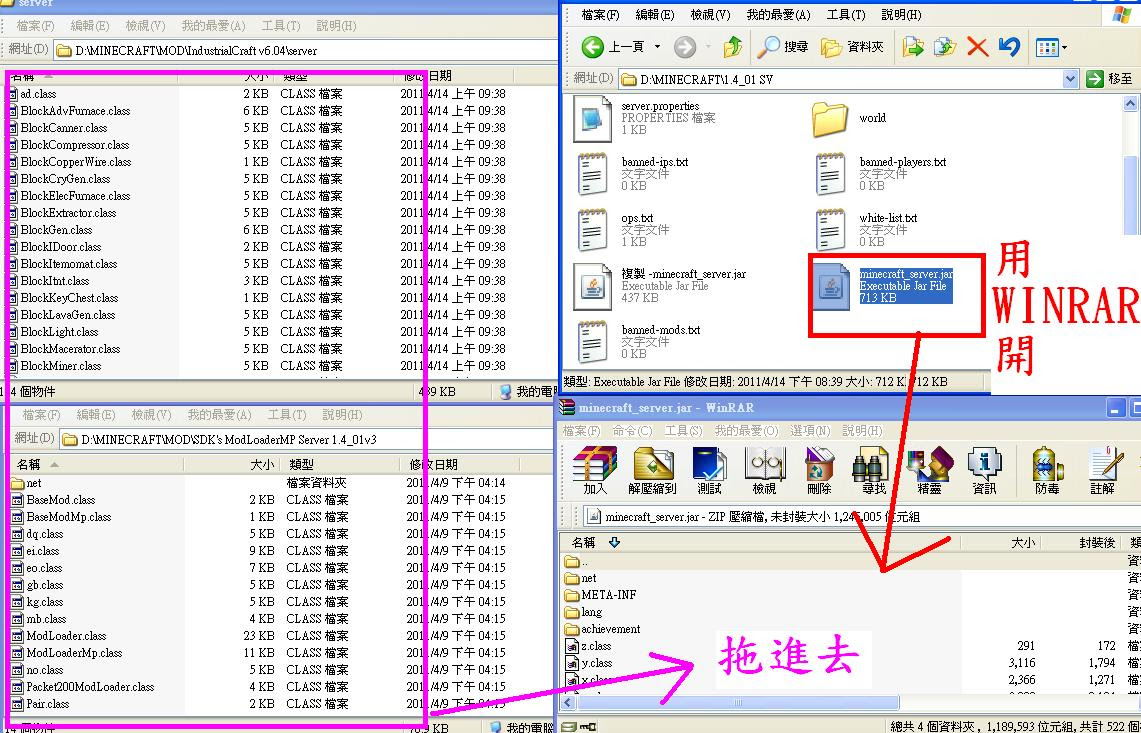The width and height of the screenshot is (1141, 733).
Task: Select minecraft_server.jar in 1.4_01 SV window
Action: point(884,286)
